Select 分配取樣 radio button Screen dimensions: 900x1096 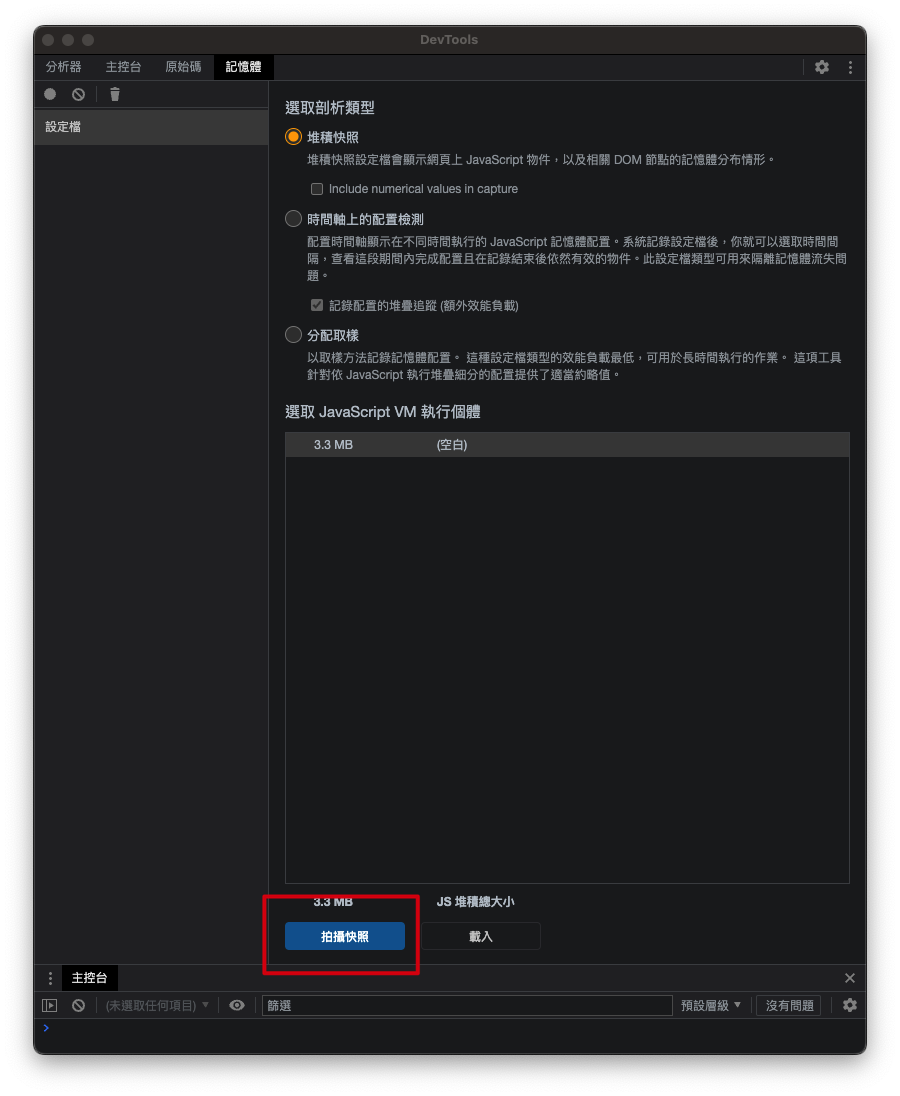point(293,335)
